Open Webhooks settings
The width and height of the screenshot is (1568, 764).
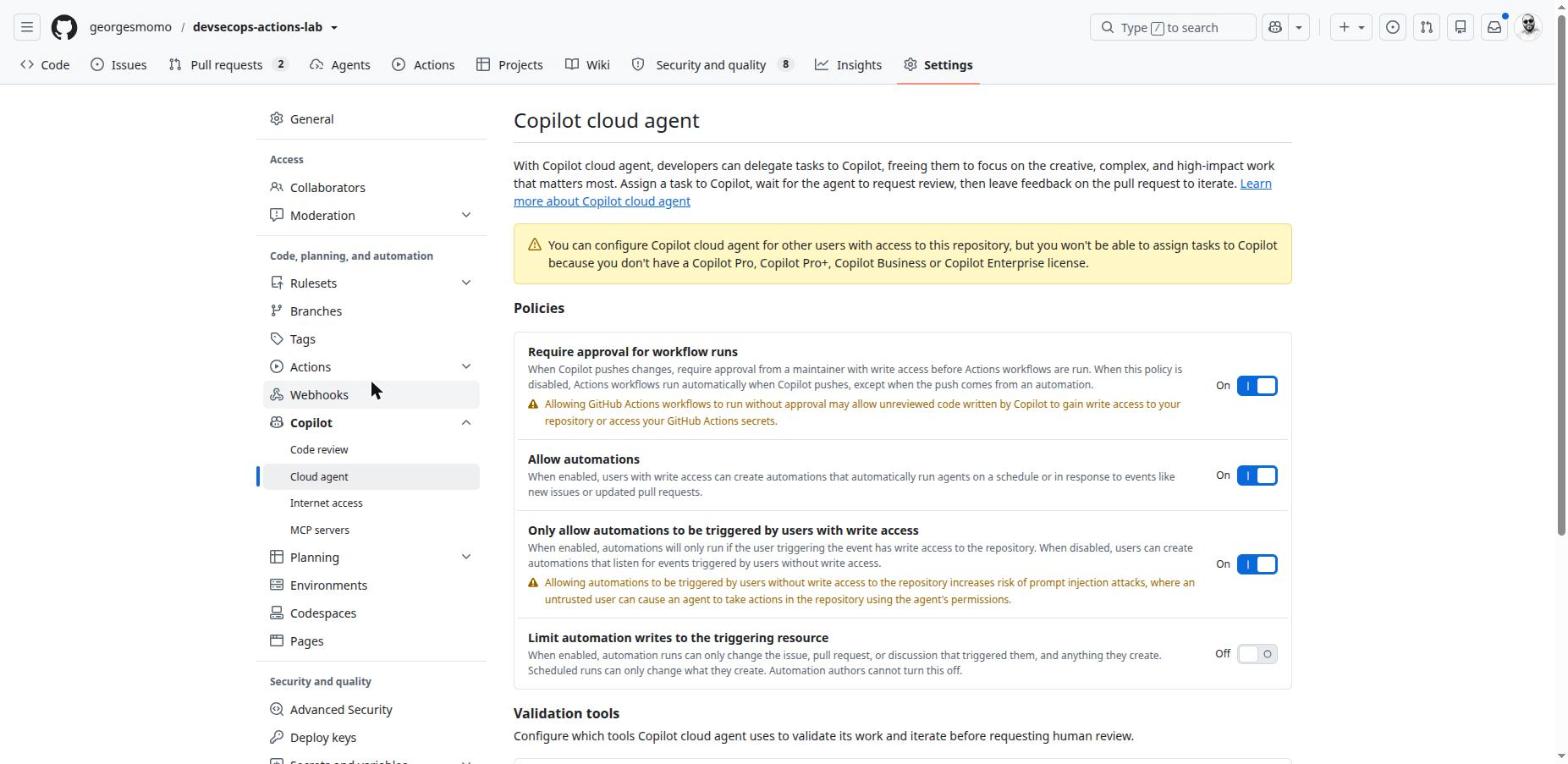tap(371, 395)
